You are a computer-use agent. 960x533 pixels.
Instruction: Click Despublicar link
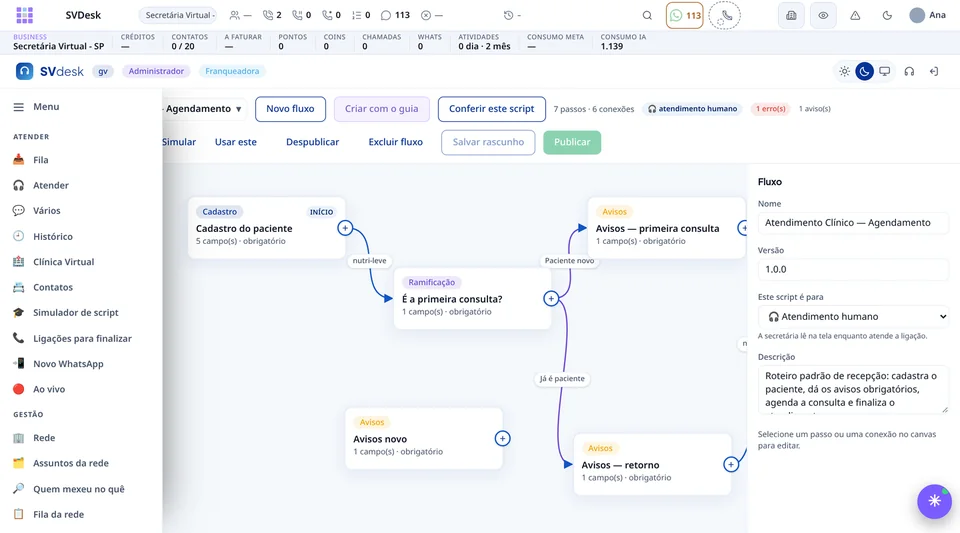pyautogui.click(x=312, y=142)
